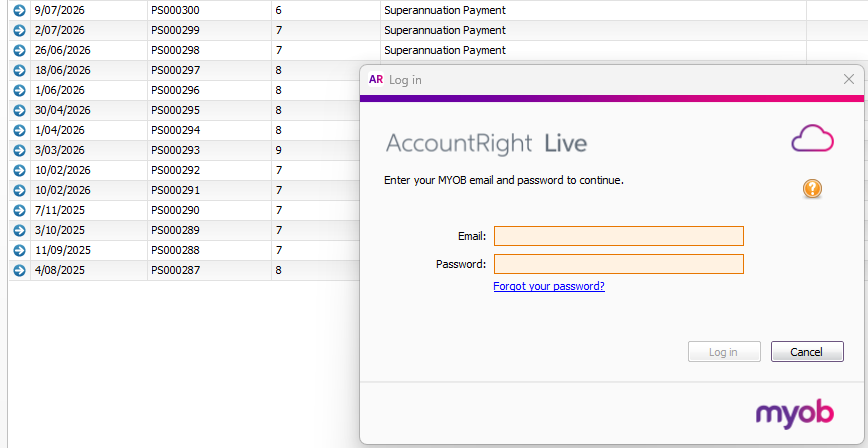Cancel the AccountRight Live login
The width and height of the screenshot is (868, 448).
pos(807,352)
